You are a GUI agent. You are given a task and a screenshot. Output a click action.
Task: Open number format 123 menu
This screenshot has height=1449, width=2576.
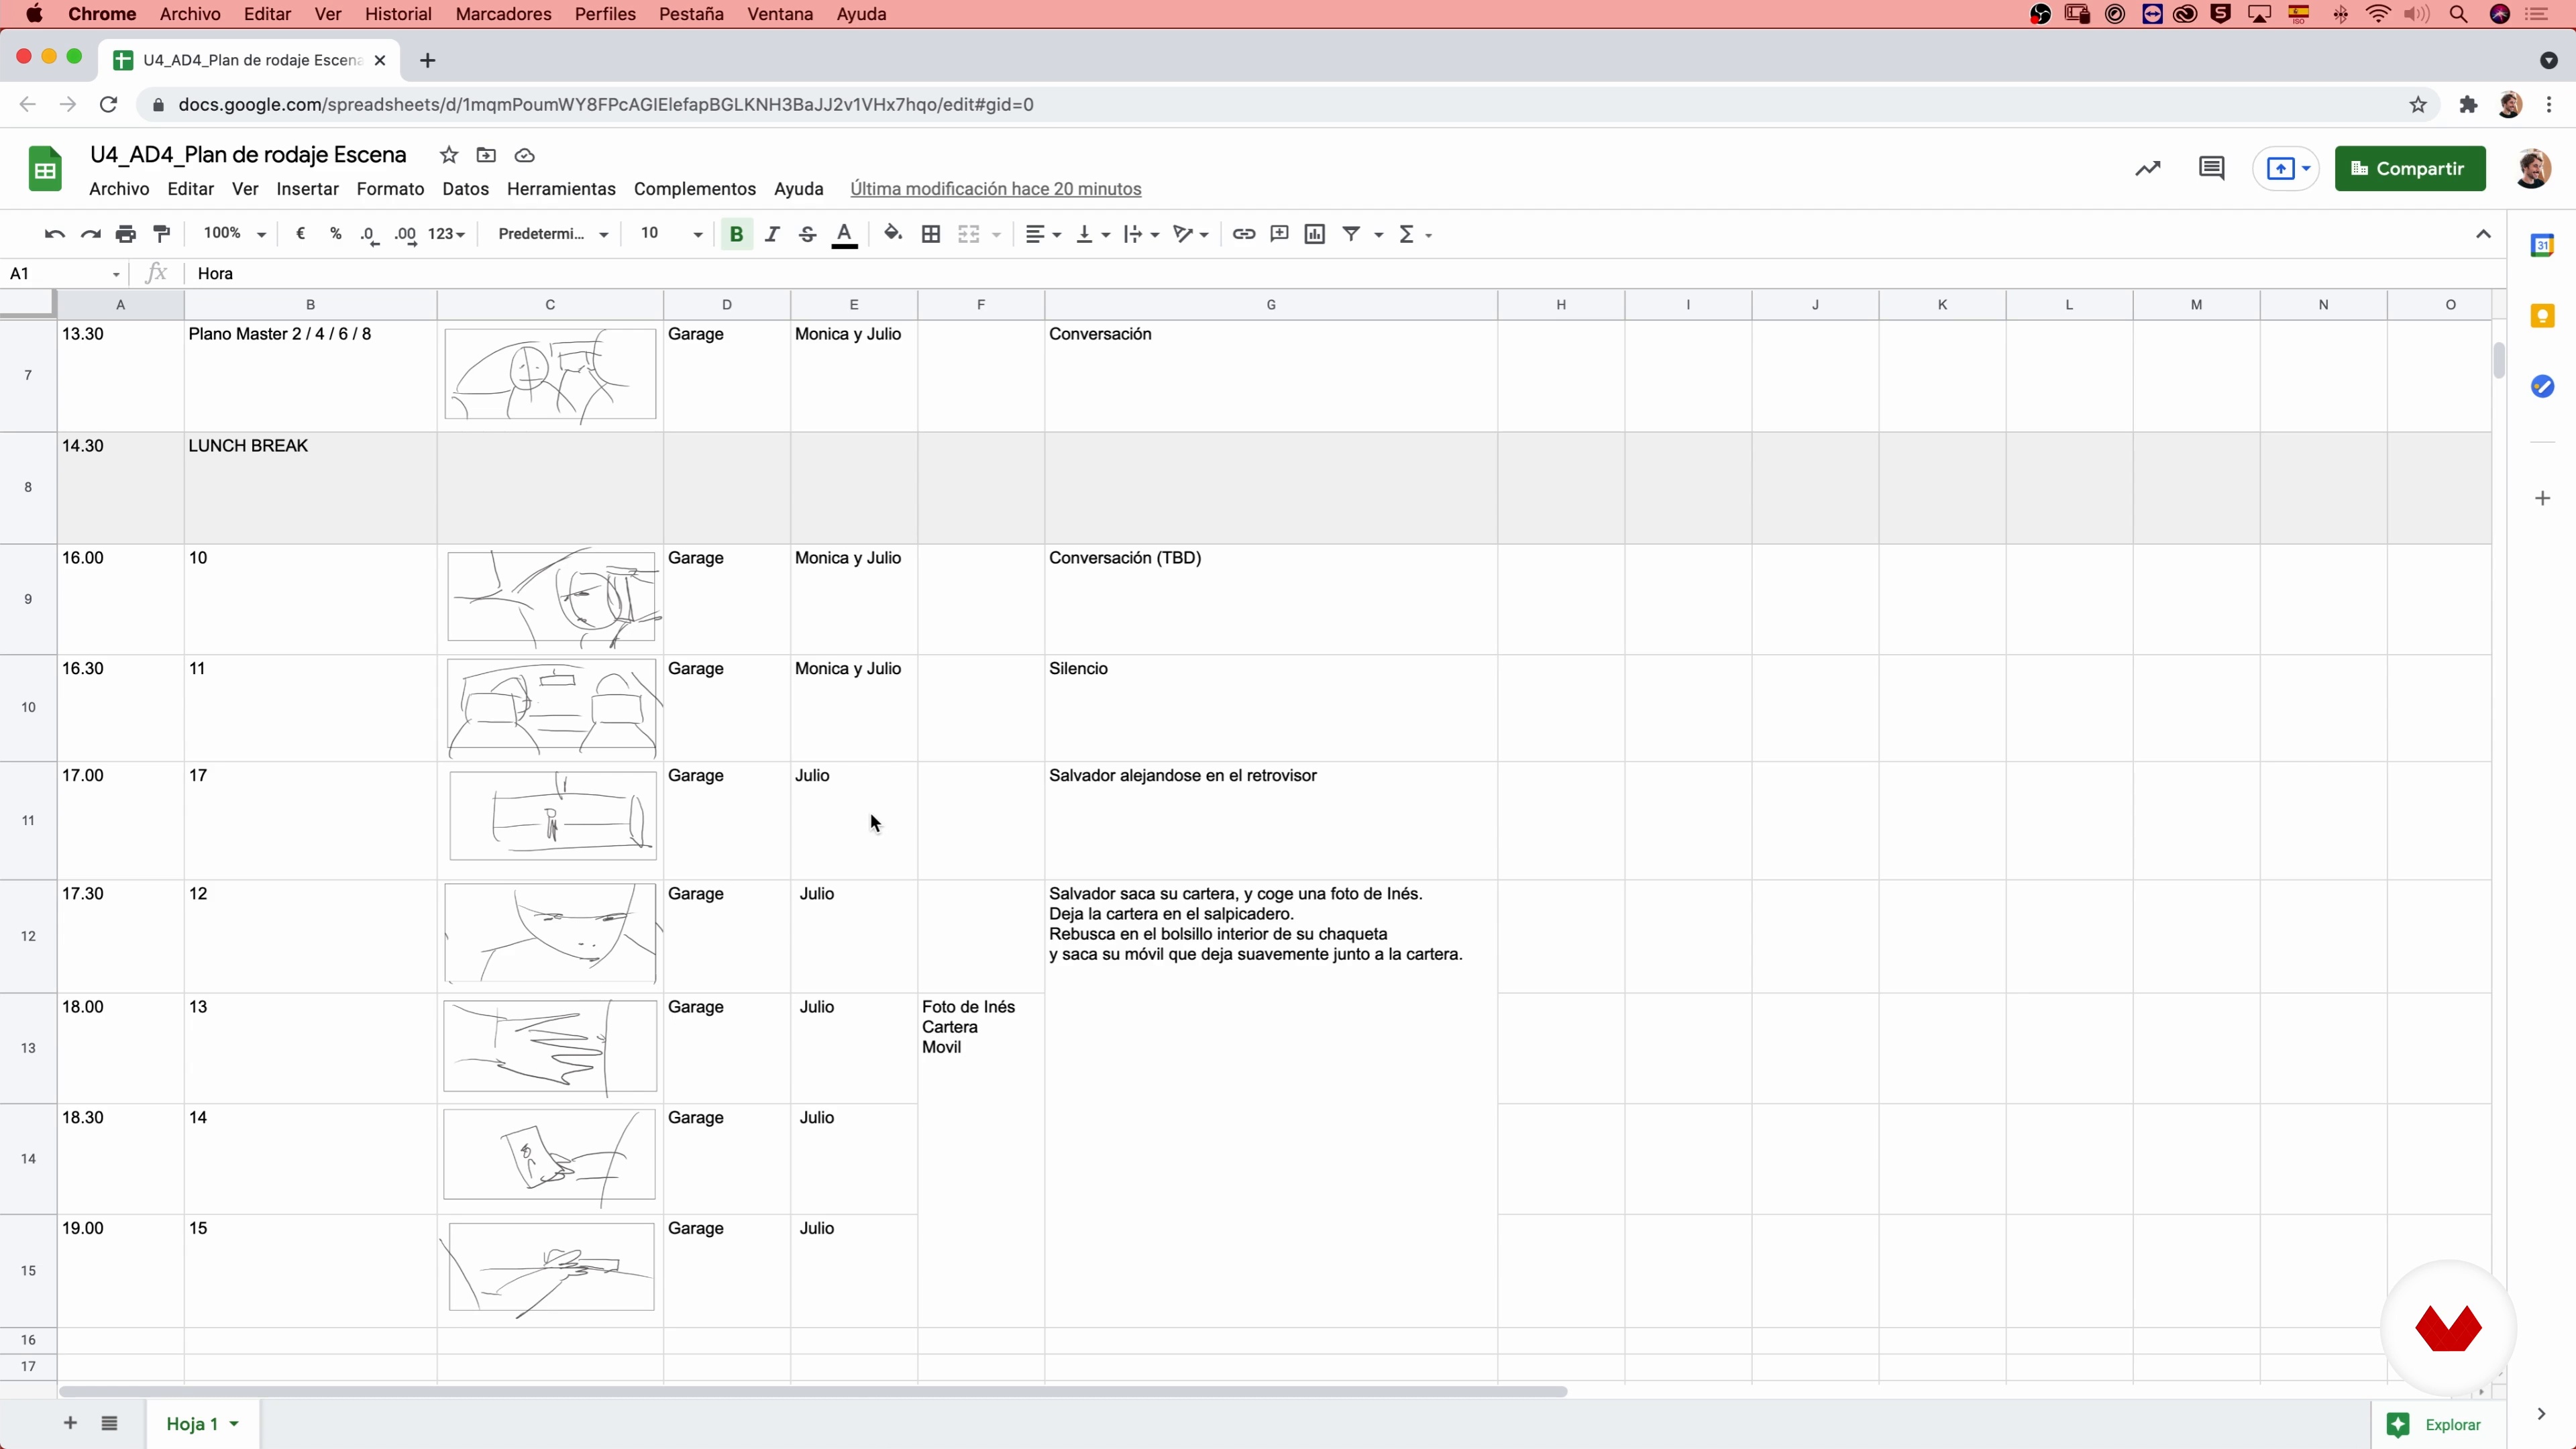click(446, 234)
